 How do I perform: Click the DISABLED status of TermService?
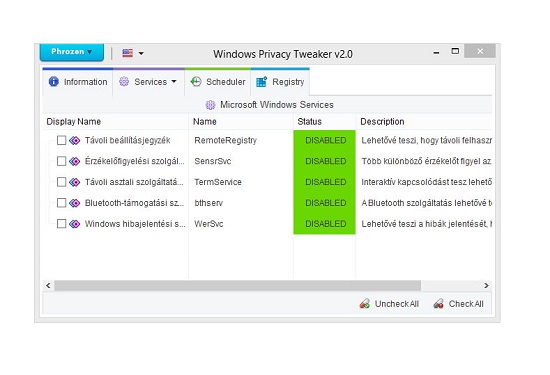tap(324, 182)
